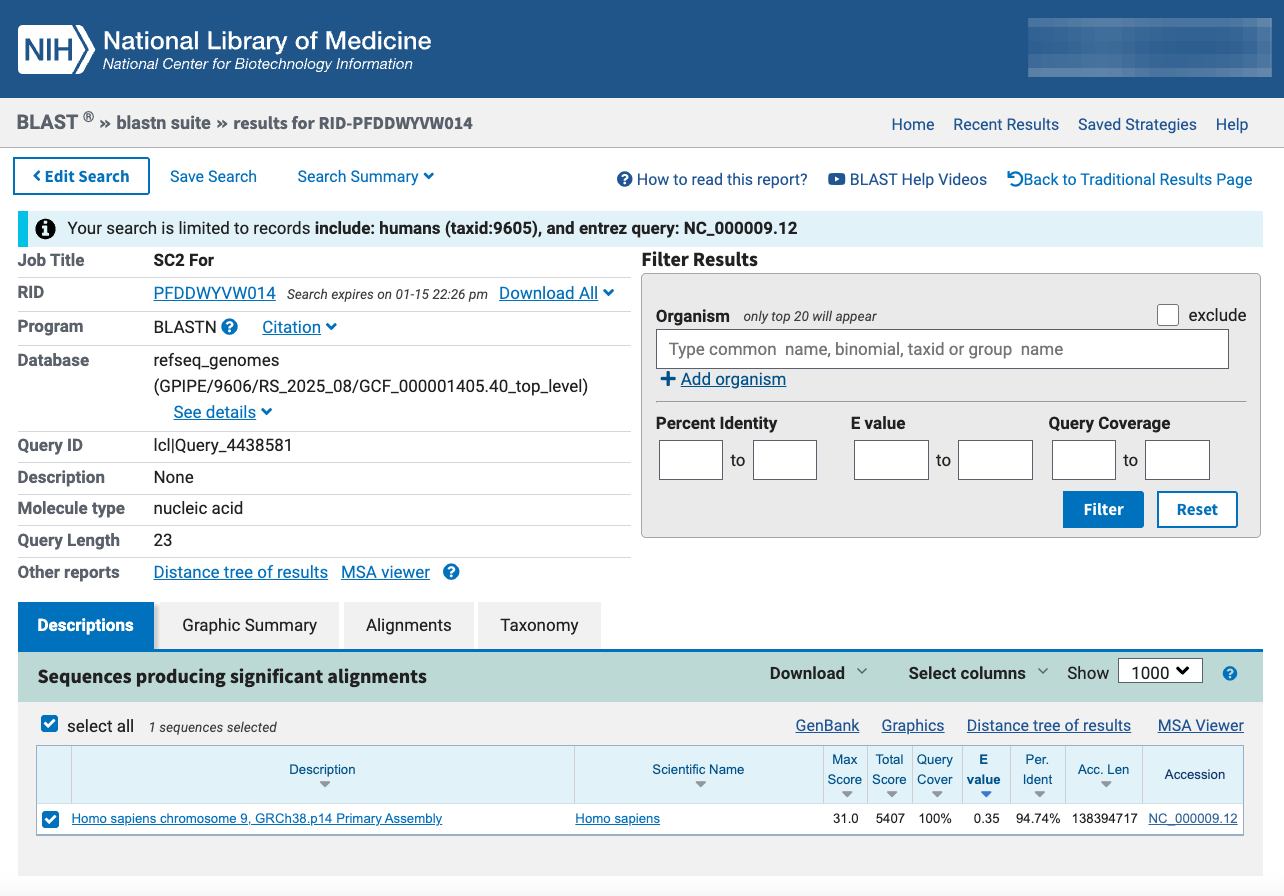Open Saved Strategies

click(1137, 124)
